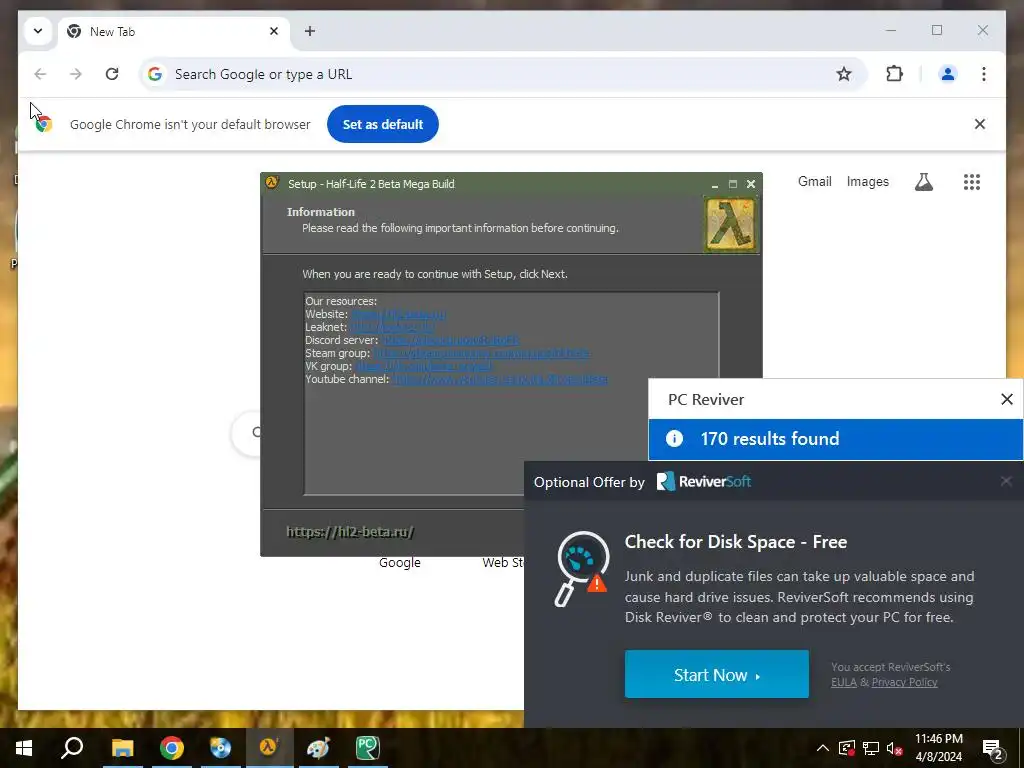The height and width of the screenshot is (768, 1024).
Task: Click the Google shortcut tile label
Action: (x=400, y=562)
